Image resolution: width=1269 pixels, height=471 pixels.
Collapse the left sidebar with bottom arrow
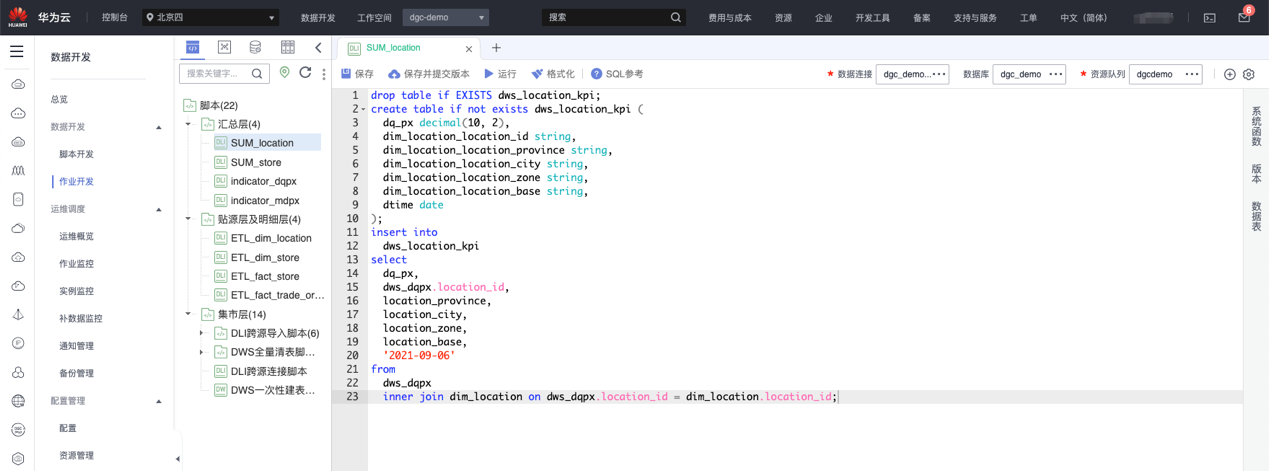[x=178, y=459]
